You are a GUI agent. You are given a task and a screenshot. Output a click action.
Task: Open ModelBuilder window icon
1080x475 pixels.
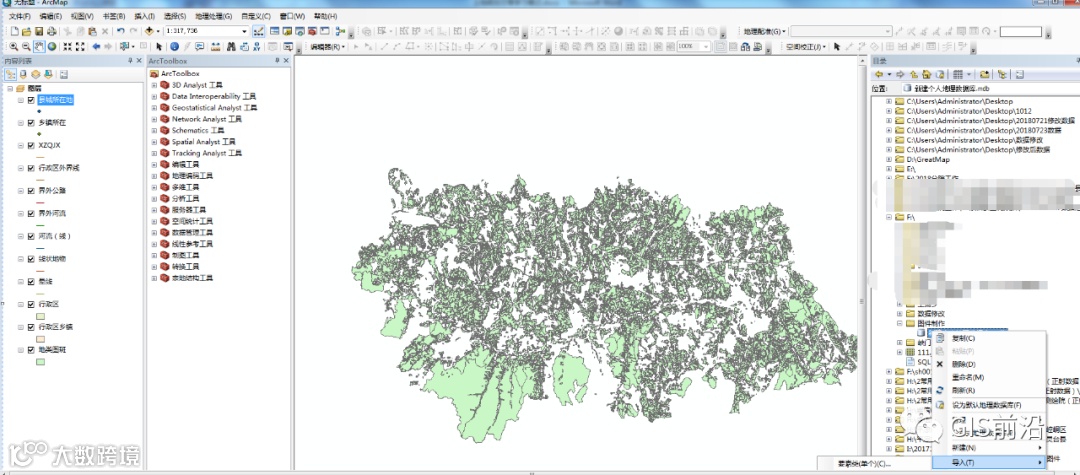(340, 31)
